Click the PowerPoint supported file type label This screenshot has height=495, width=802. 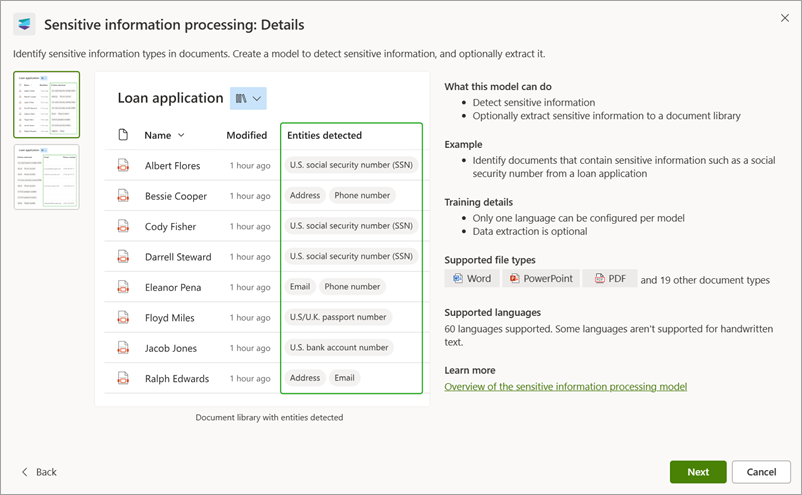pyautogui.click(x=548, y=278)
